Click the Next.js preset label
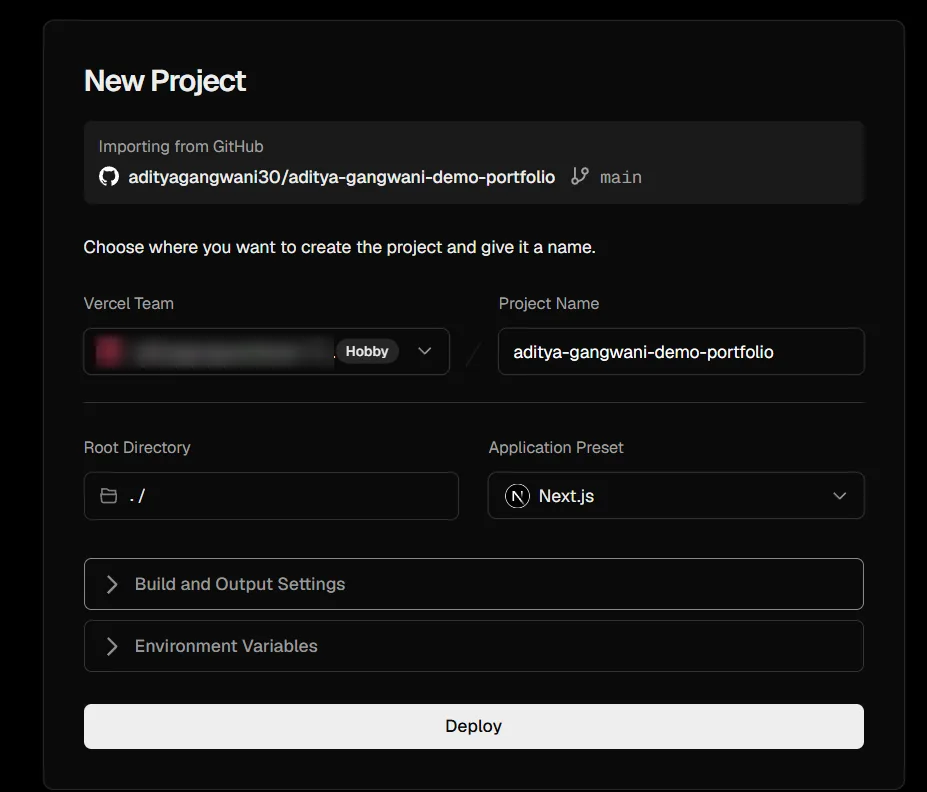Viewport: 927px width, 792px height. point(566,496)
